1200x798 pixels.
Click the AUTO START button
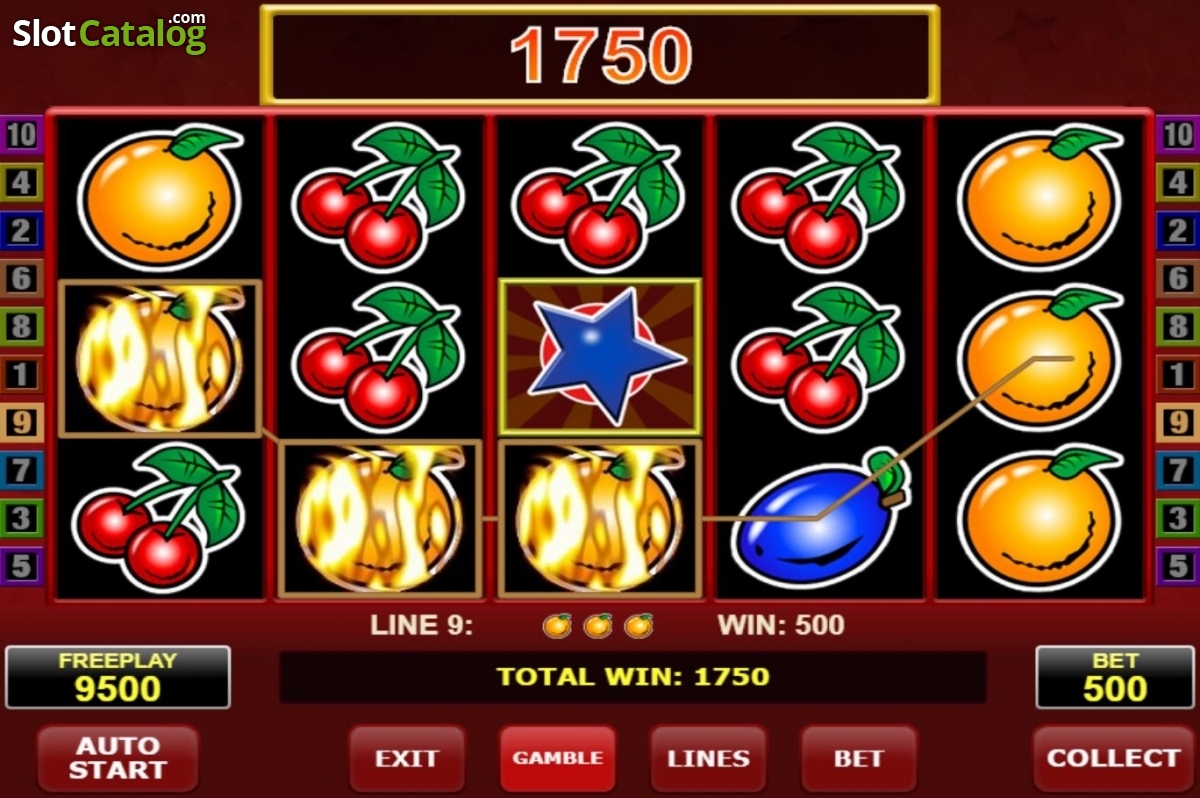click(x=118, y=758)
